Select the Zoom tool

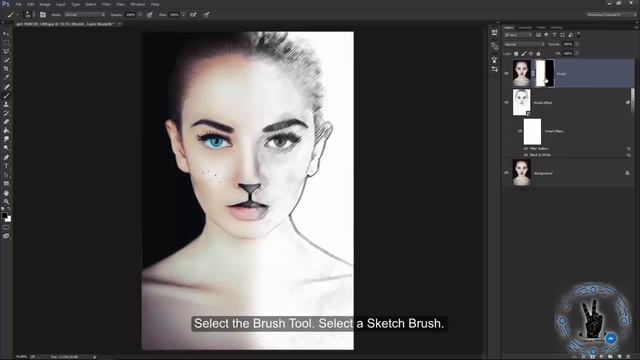(x=6, y=201)
